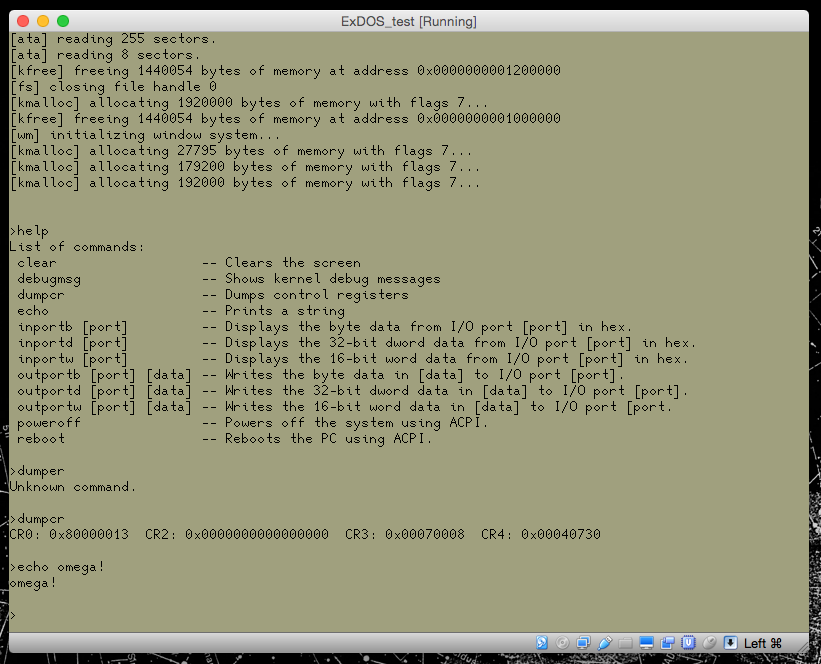Click the mistyped '>dumper' command line
Screen dimensions: 821x664
click(37, 471)
